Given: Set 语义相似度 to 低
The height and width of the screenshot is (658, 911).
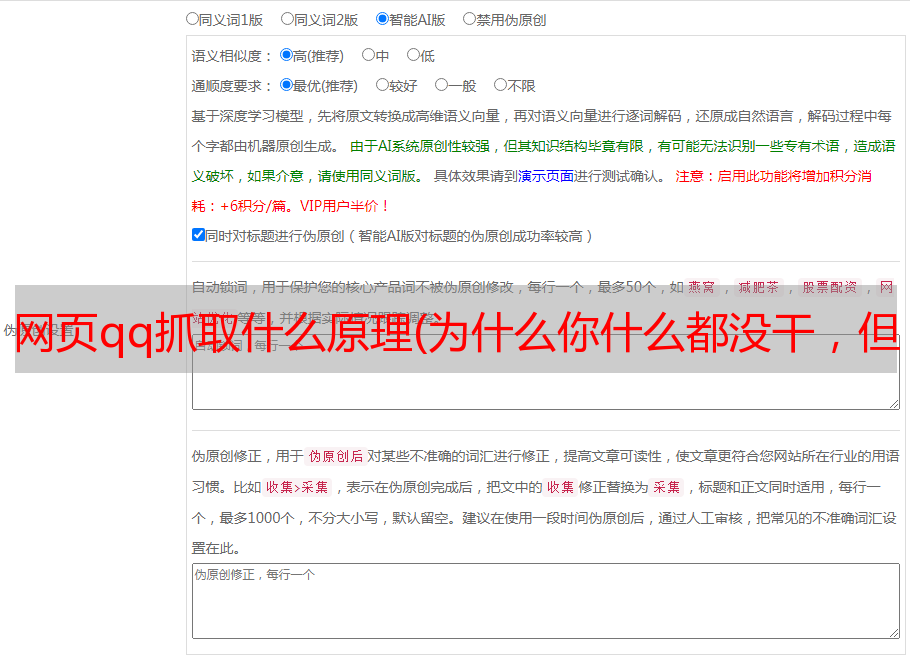Looking at the screenshot, I should point(413,55).
